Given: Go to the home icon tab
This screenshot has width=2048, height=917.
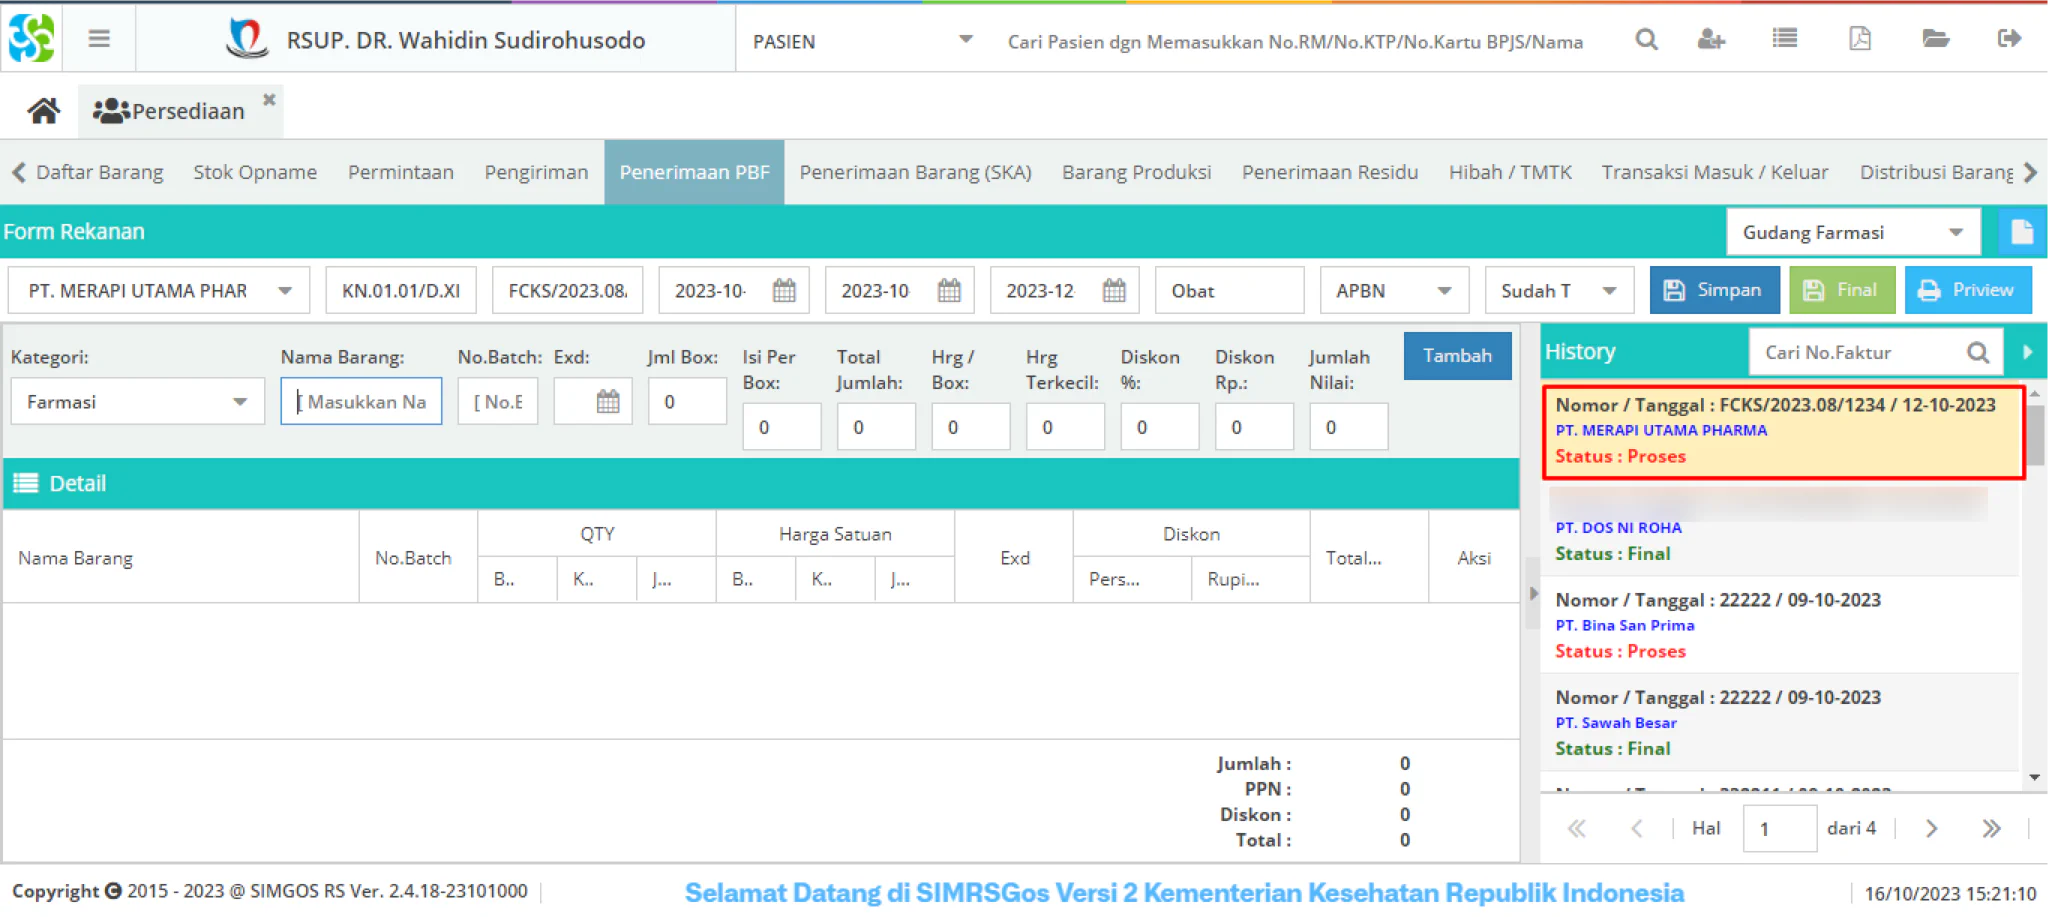Looking at the screenshot, I should point(43,110).
